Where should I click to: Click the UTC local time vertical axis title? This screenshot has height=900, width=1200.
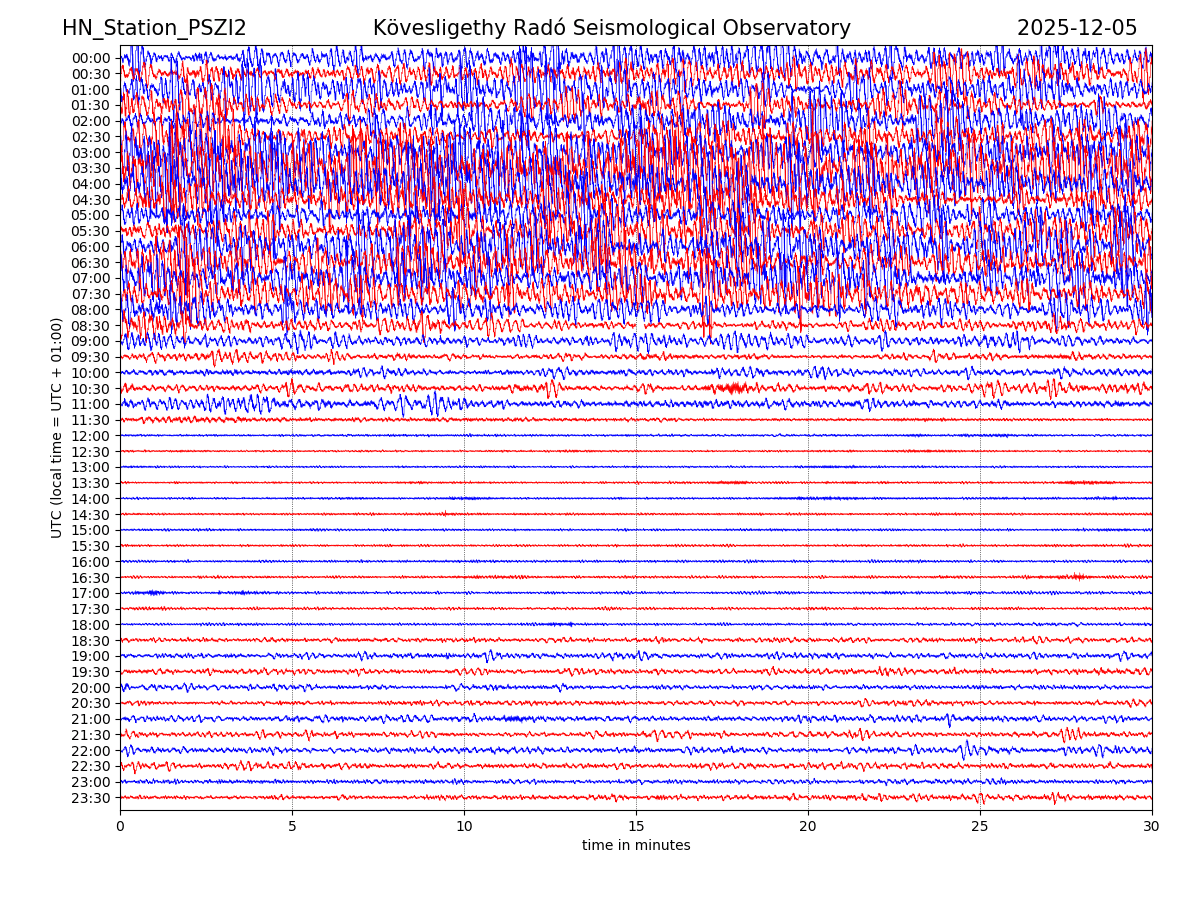[x=57, y=427]
